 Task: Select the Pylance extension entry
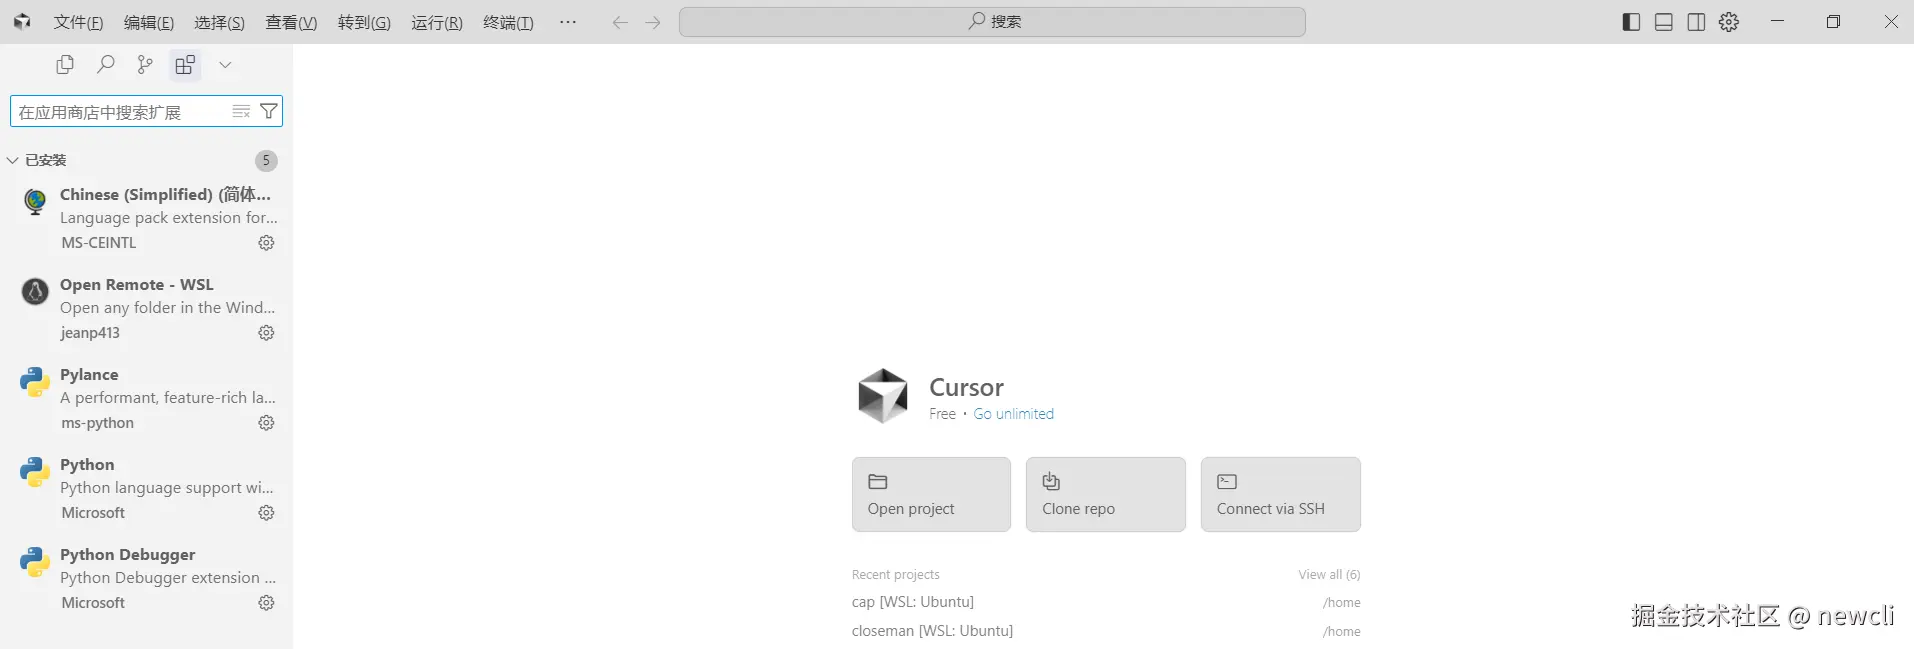tap(147, 398)
